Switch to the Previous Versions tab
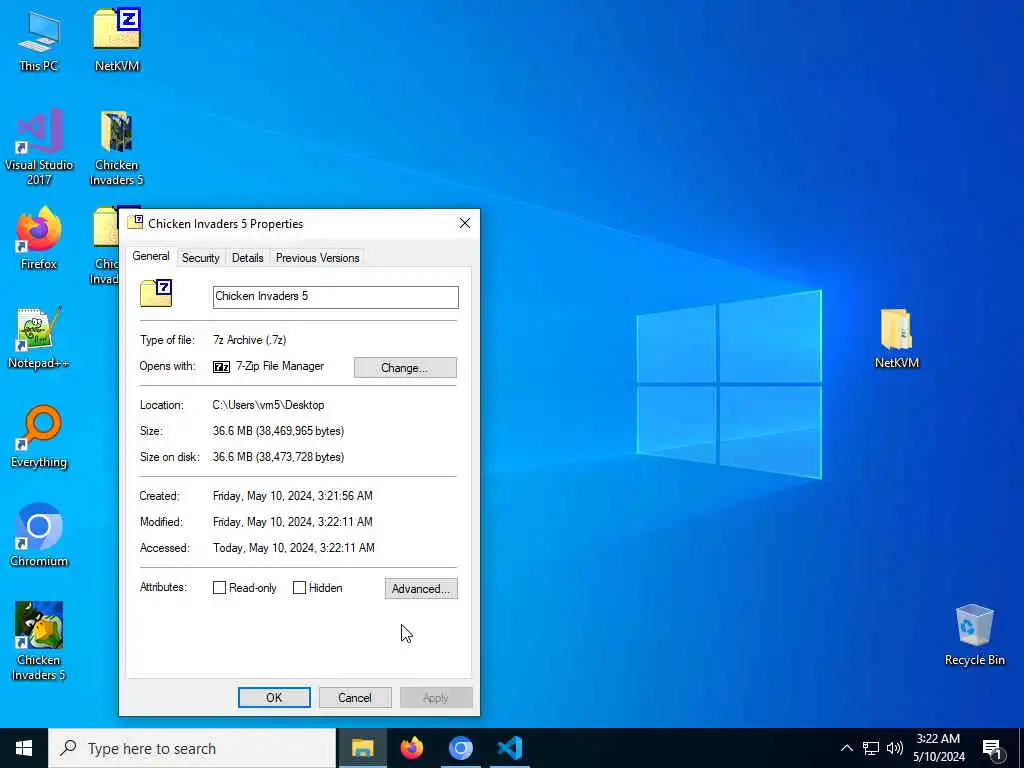The width and height of the screenshot is (1024, 768). [317, 258]
